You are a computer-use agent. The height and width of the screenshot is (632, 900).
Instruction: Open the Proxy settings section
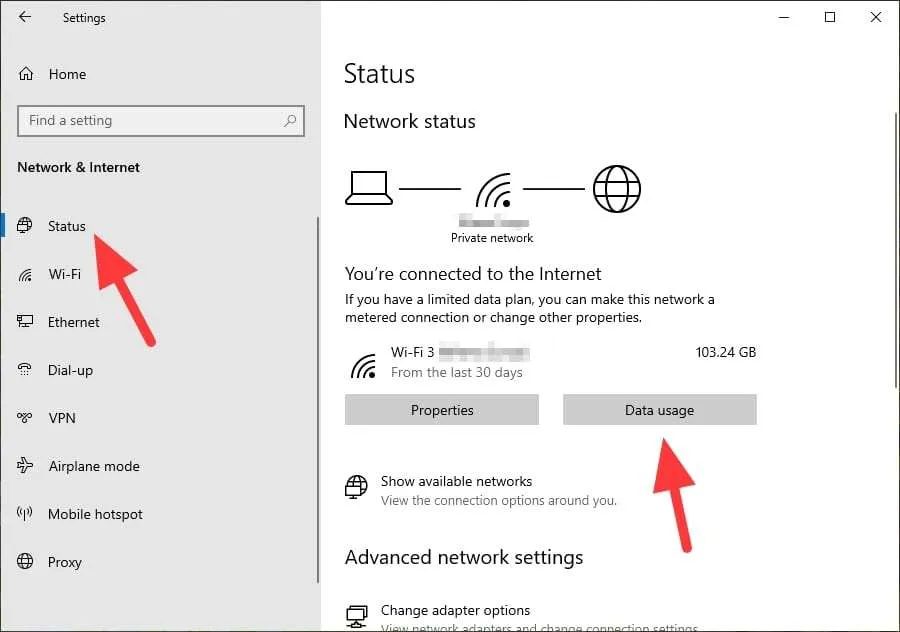pos(64,562)
